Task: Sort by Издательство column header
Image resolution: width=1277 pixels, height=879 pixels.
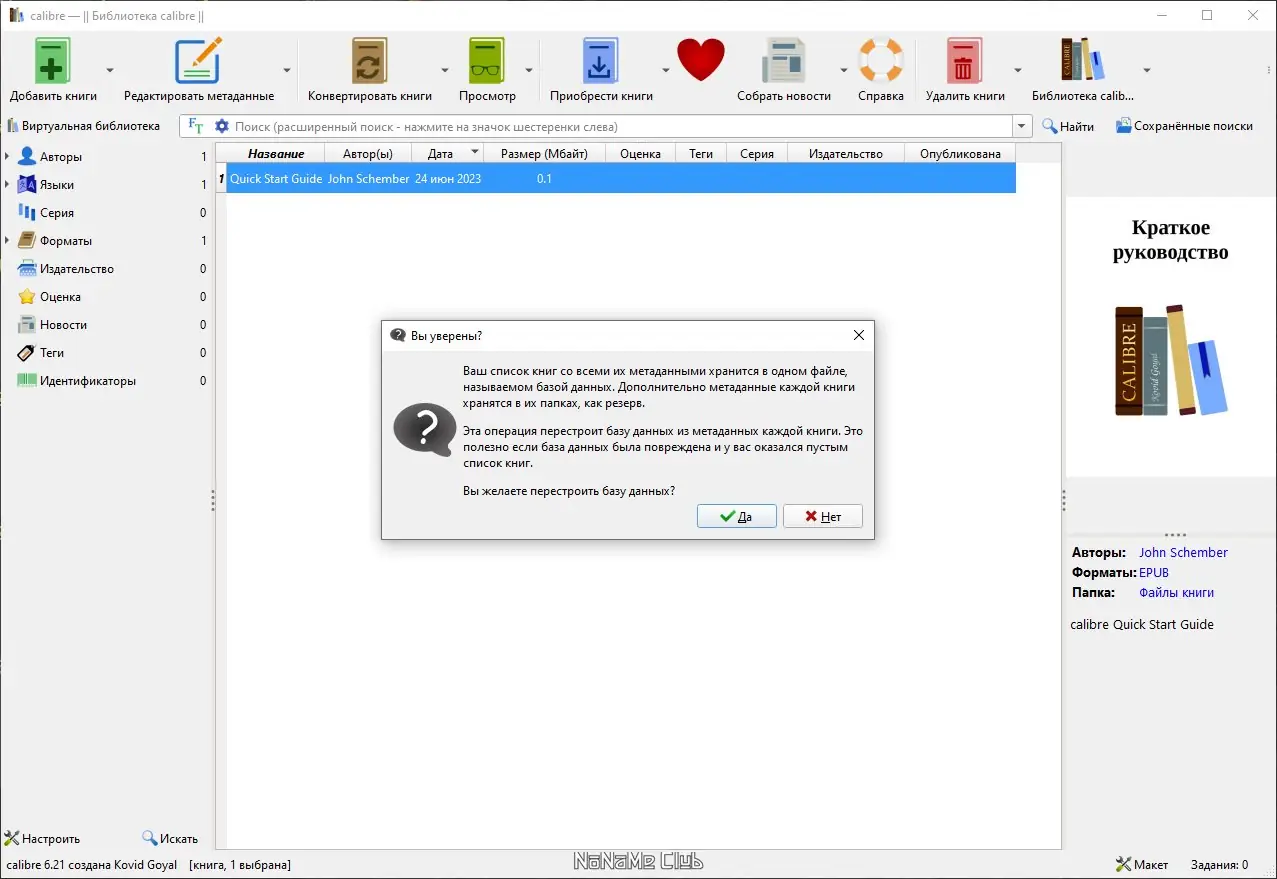Action: click(x=846, y=153)
